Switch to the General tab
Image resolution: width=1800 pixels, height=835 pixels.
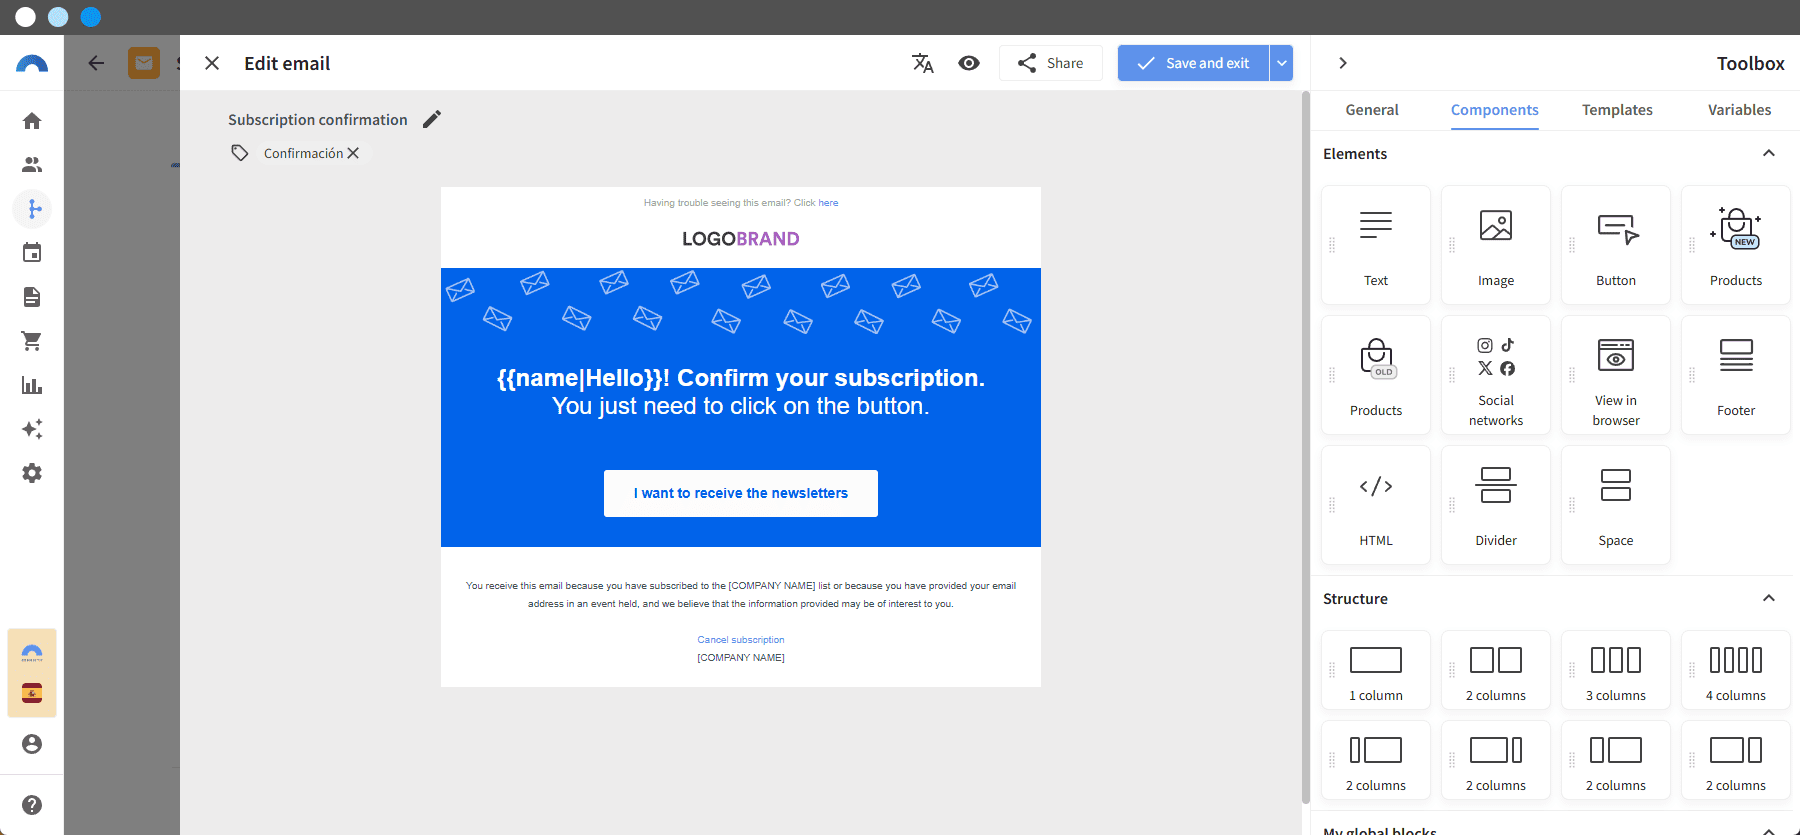coord(1372,110)
